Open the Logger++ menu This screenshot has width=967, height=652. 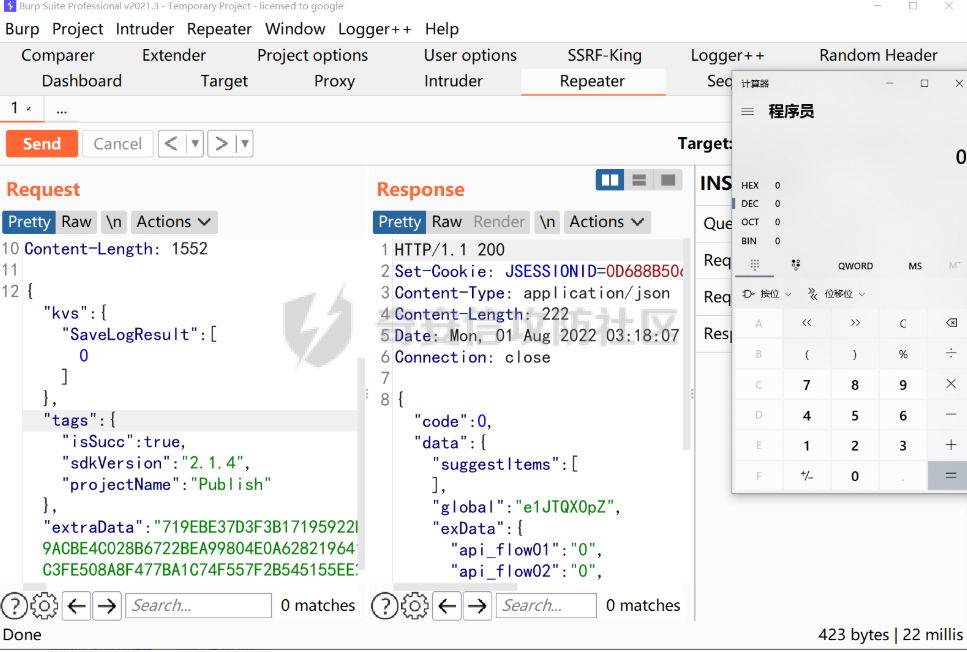(374, 29)
